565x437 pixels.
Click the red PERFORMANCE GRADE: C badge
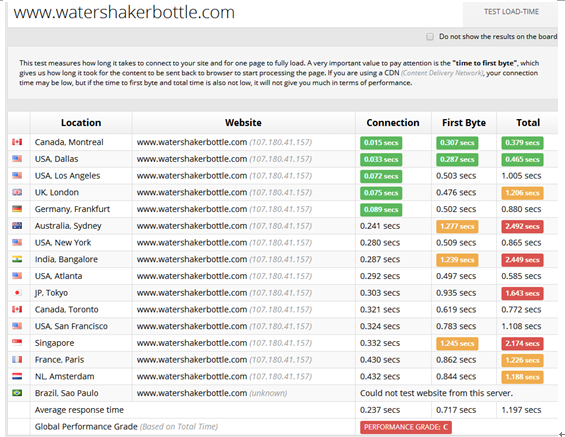click(406, 427)
